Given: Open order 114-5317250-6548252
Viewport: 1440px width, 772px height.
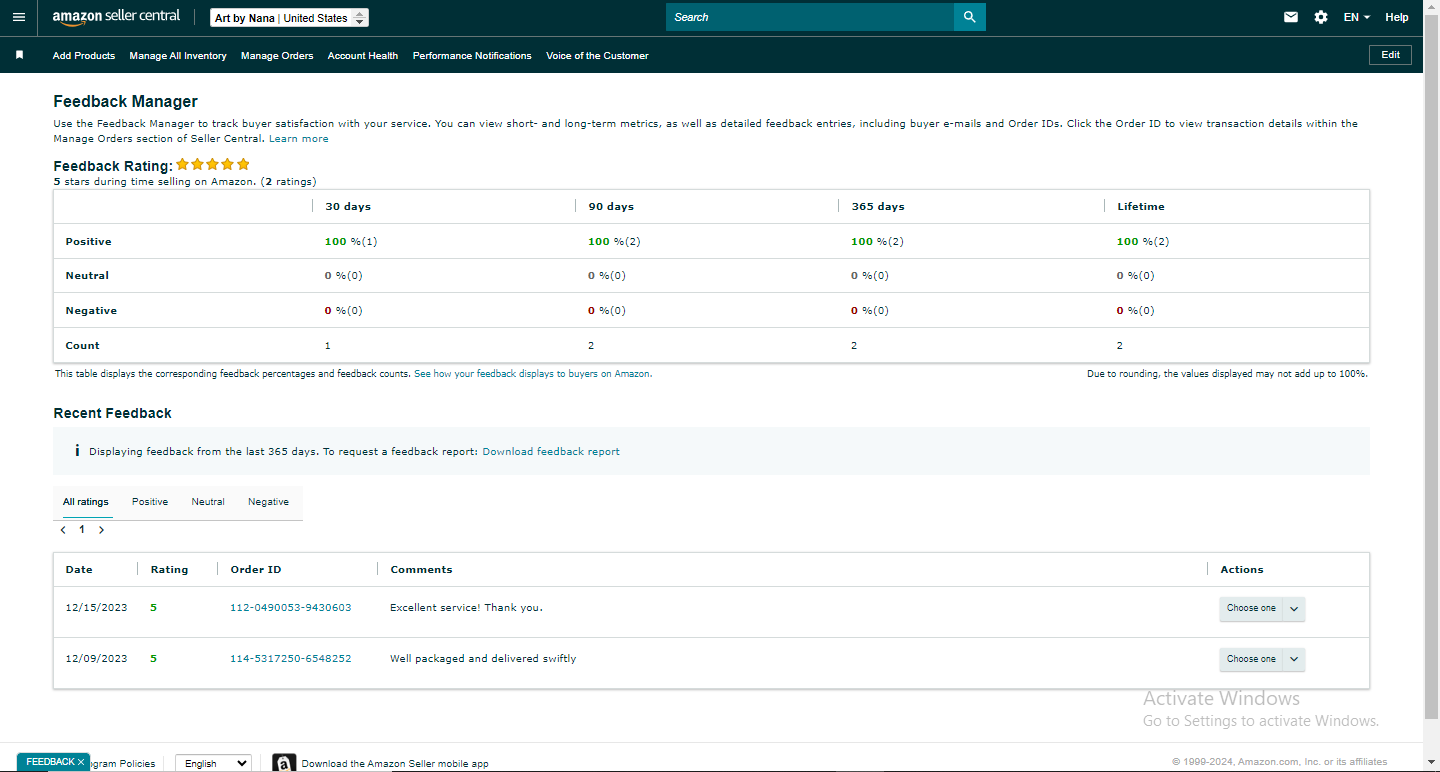Looking at the screenshot, I should click(x=291, y=659).
